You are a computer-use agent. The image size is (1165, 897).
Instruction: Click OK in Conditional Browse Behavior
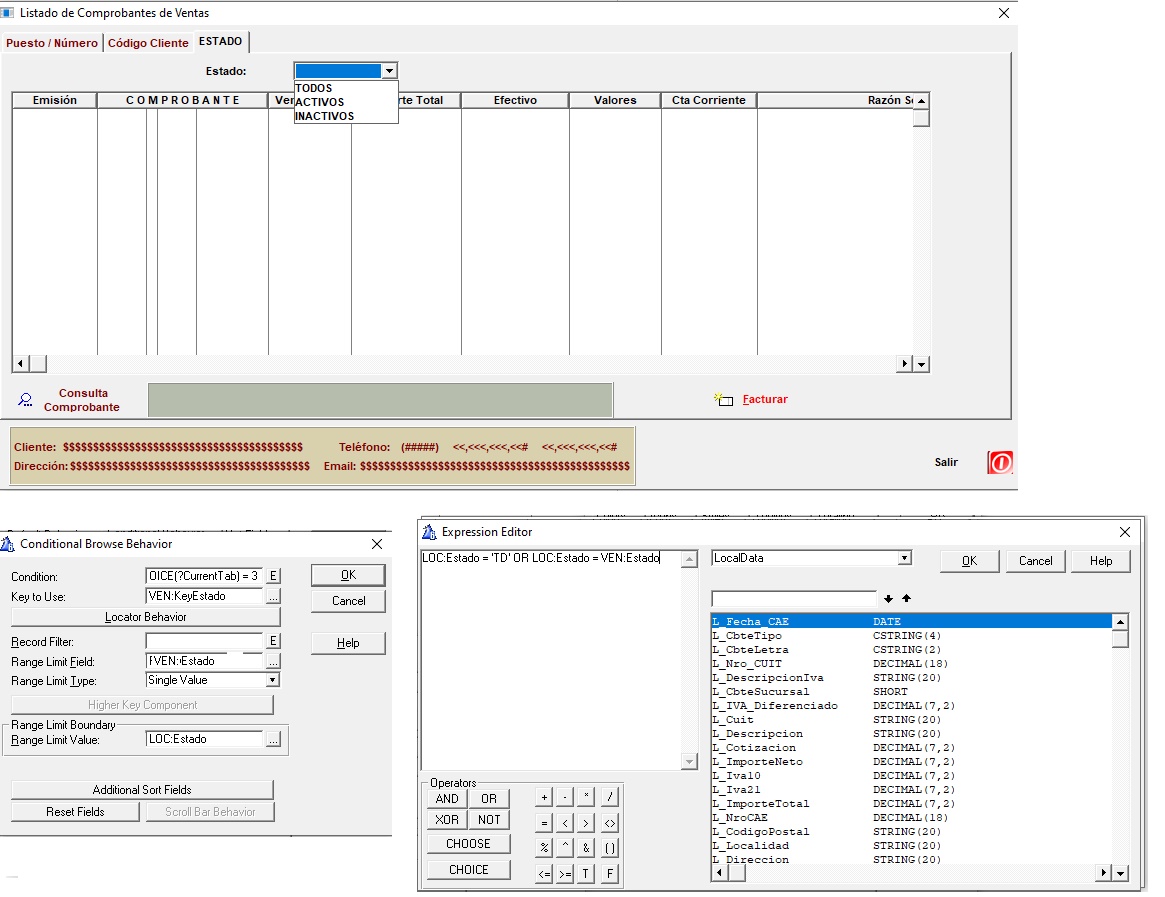[x=348, y=575]
